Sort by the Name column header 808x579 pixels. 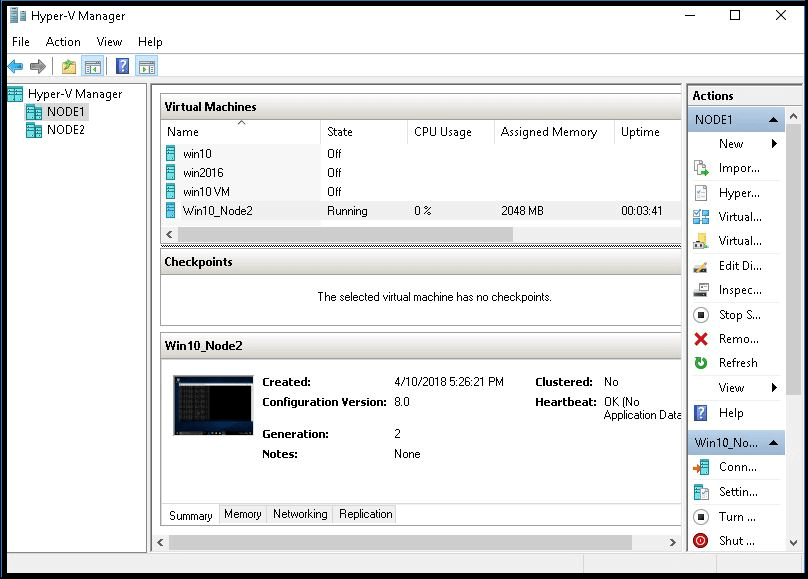pyautogui.click(x=241, y=132)
